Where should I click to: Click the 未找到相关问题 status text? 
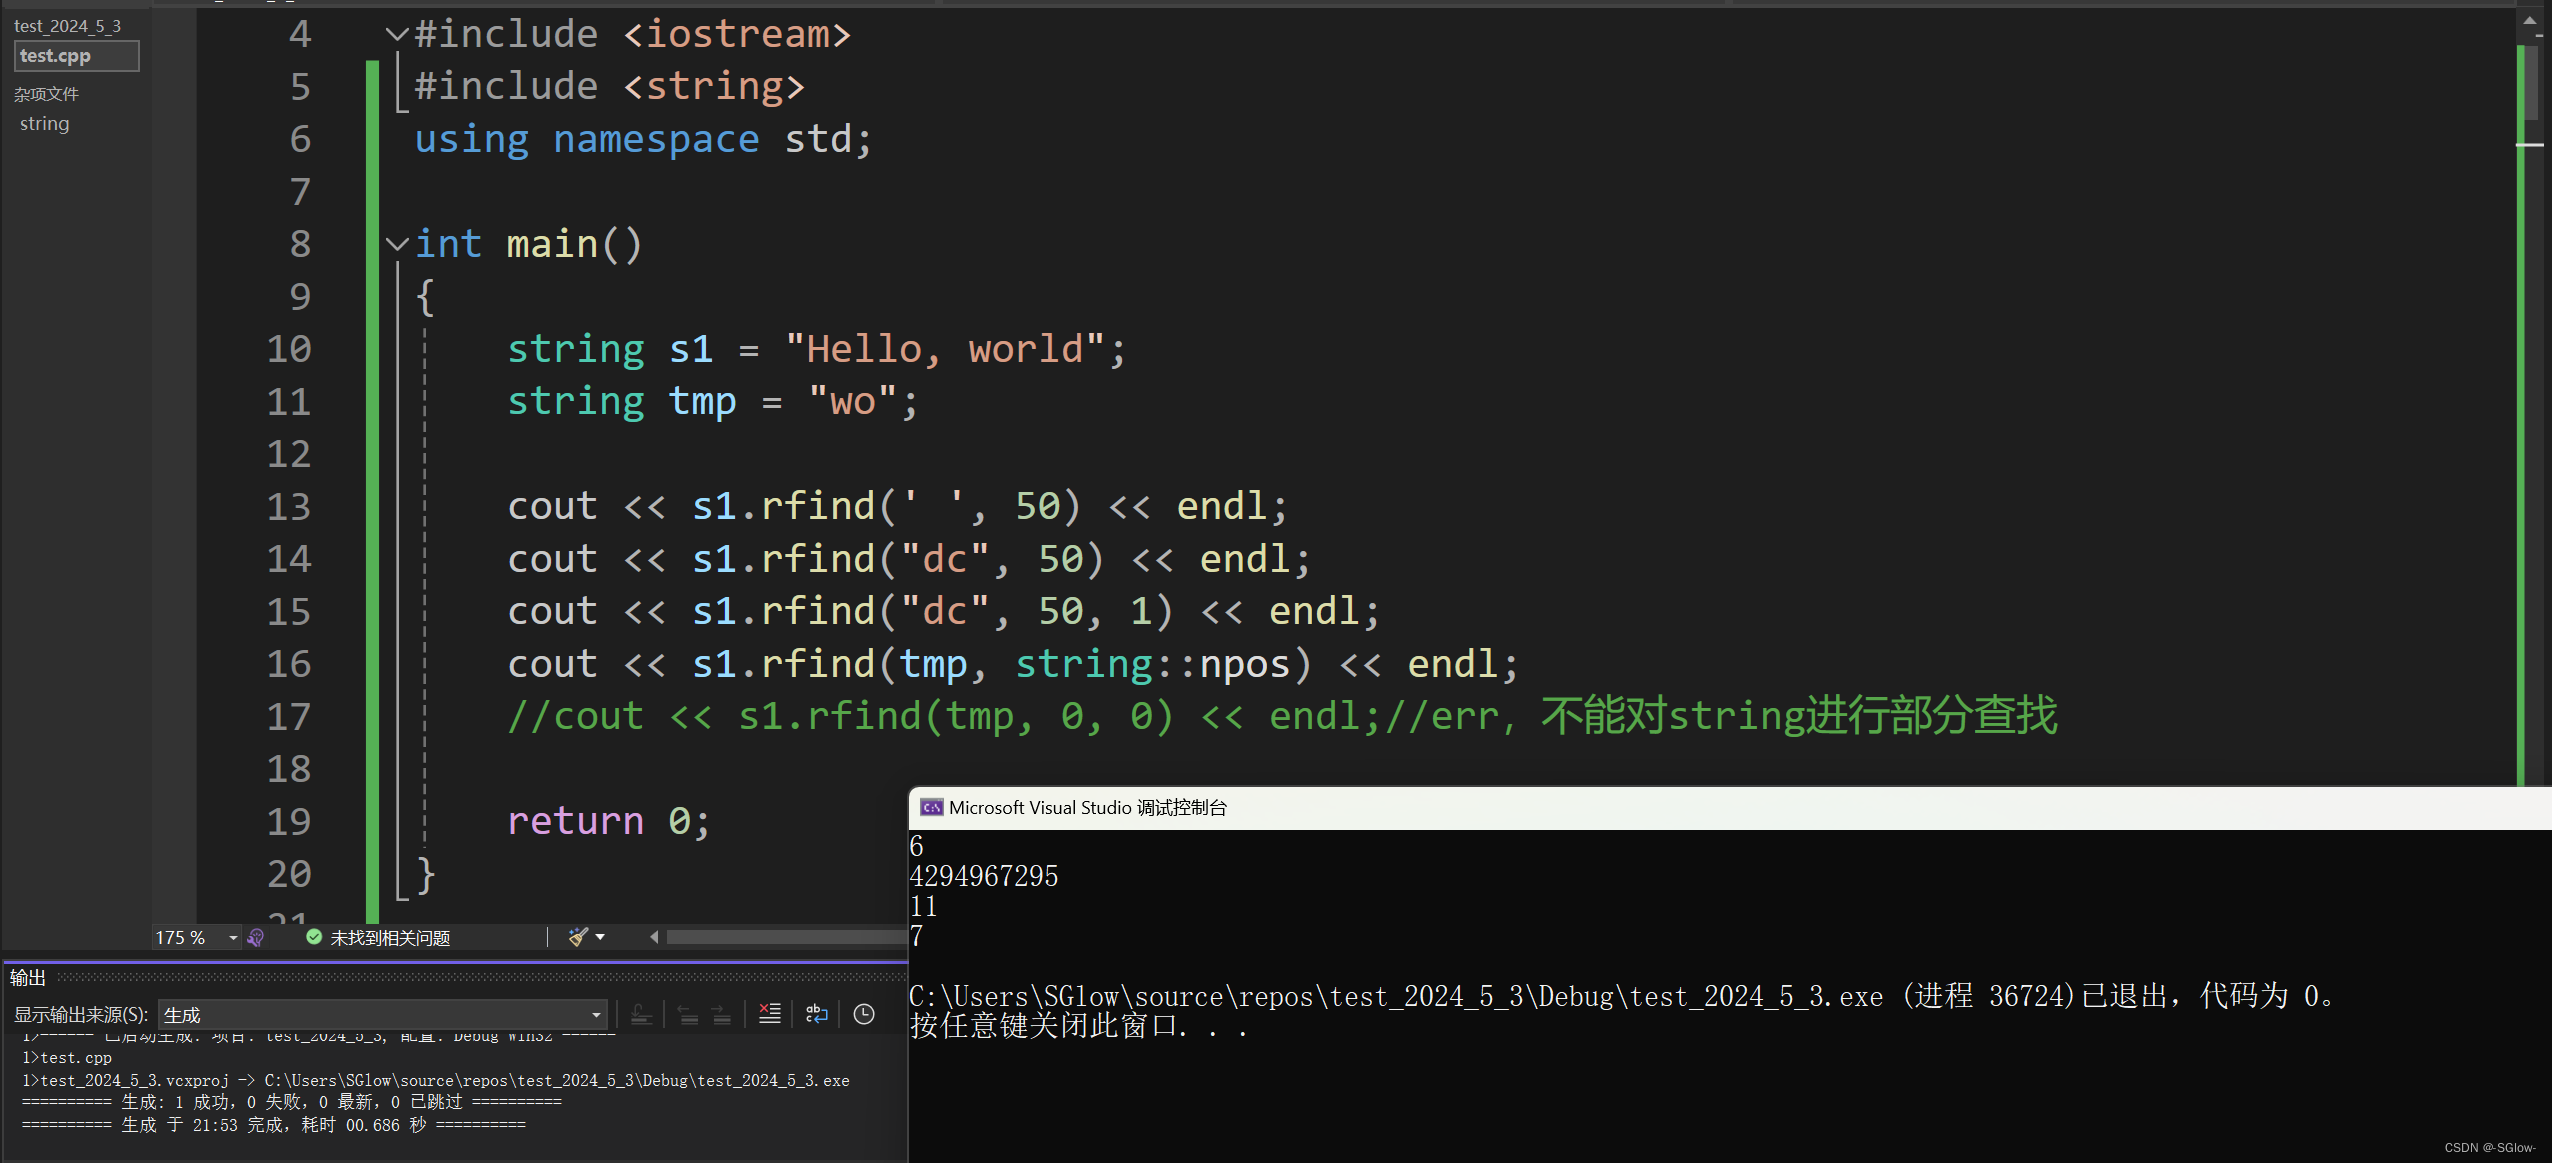coord(390,937)
